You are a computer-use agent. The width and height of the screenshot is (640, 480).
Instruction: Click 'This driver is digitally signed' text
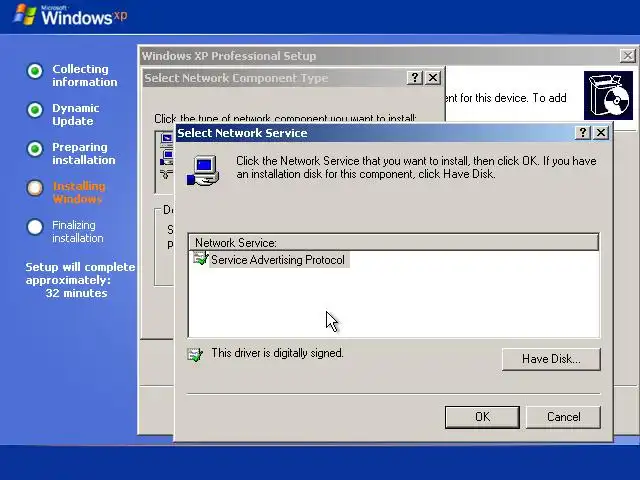coord(277,353)
